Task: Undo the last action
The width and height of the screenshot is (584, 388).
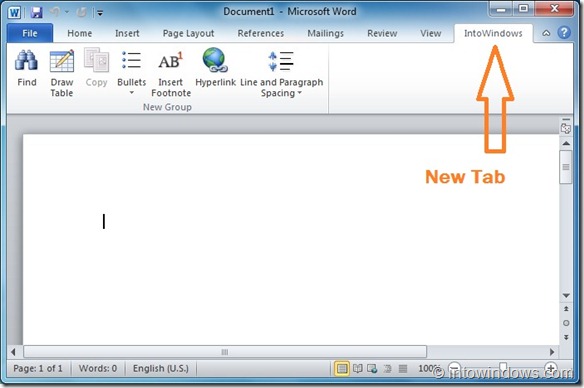Action: (55, 12)
